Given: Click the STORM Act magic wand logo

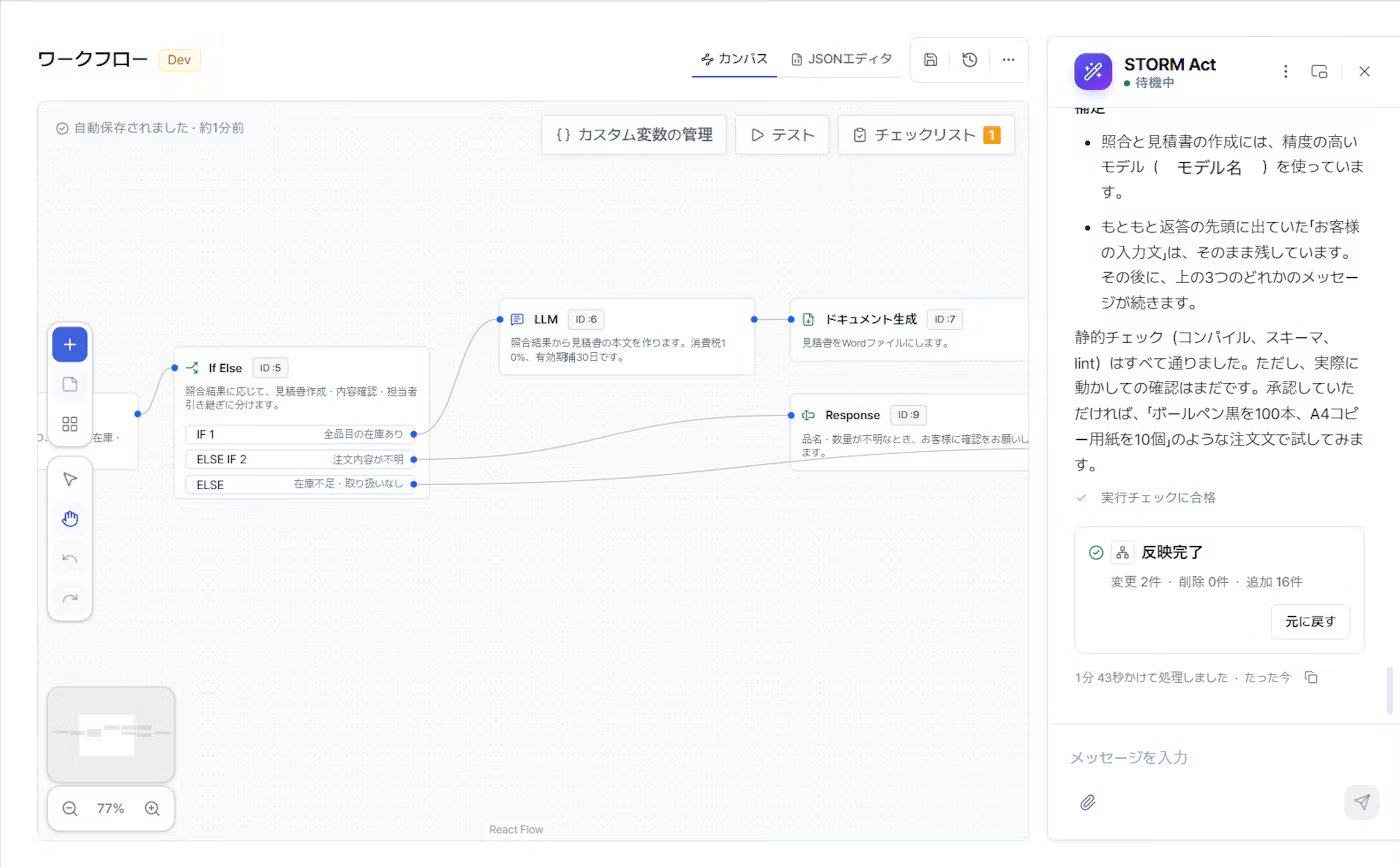Looking at the screenshot, I should [x=1093, y=71].
